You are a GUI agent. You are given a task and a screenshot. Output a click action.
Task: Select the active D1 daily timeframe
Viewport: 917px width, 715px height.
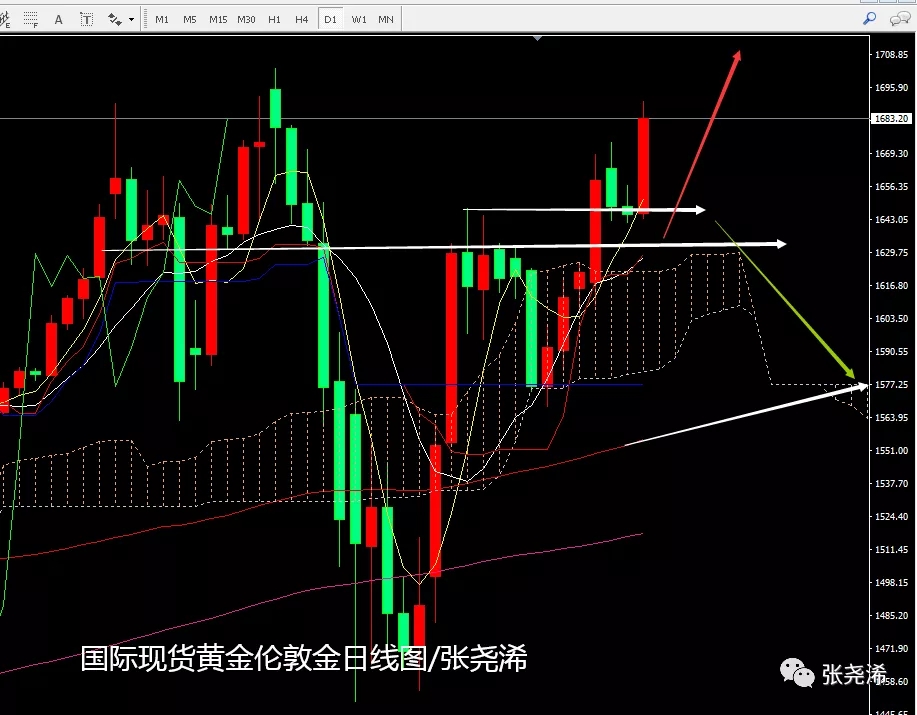tap(330, 19)
